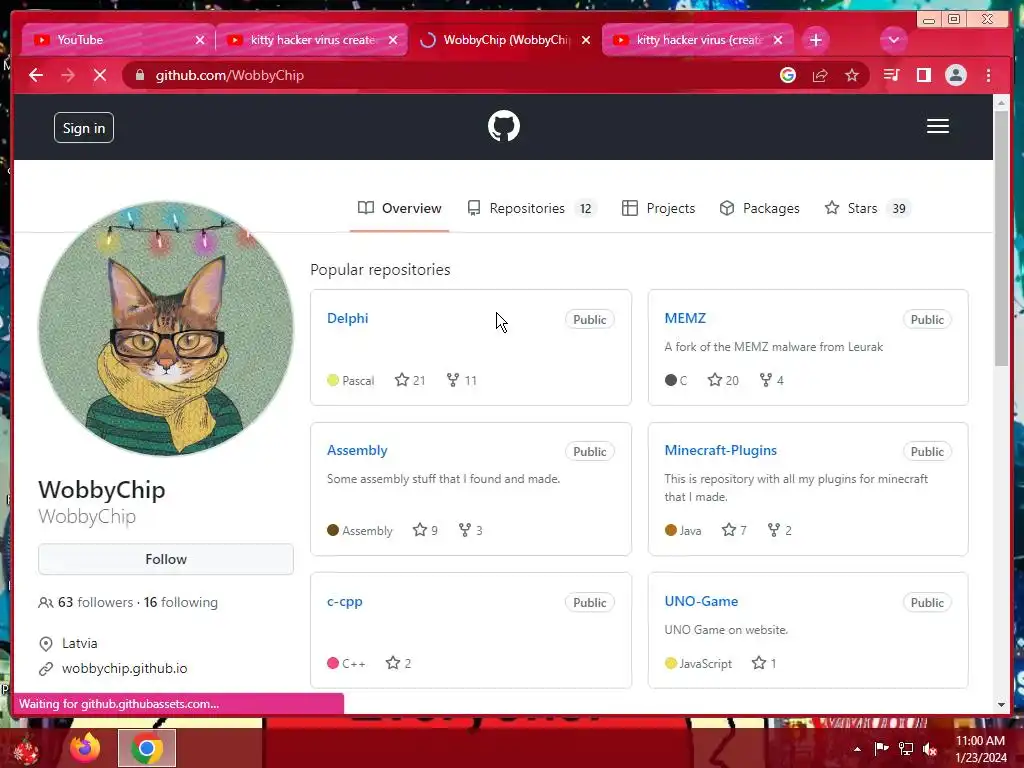Open Firefox from the taskbar
This screenshot has height=768, width=1024.
click(x=85, y=748)
